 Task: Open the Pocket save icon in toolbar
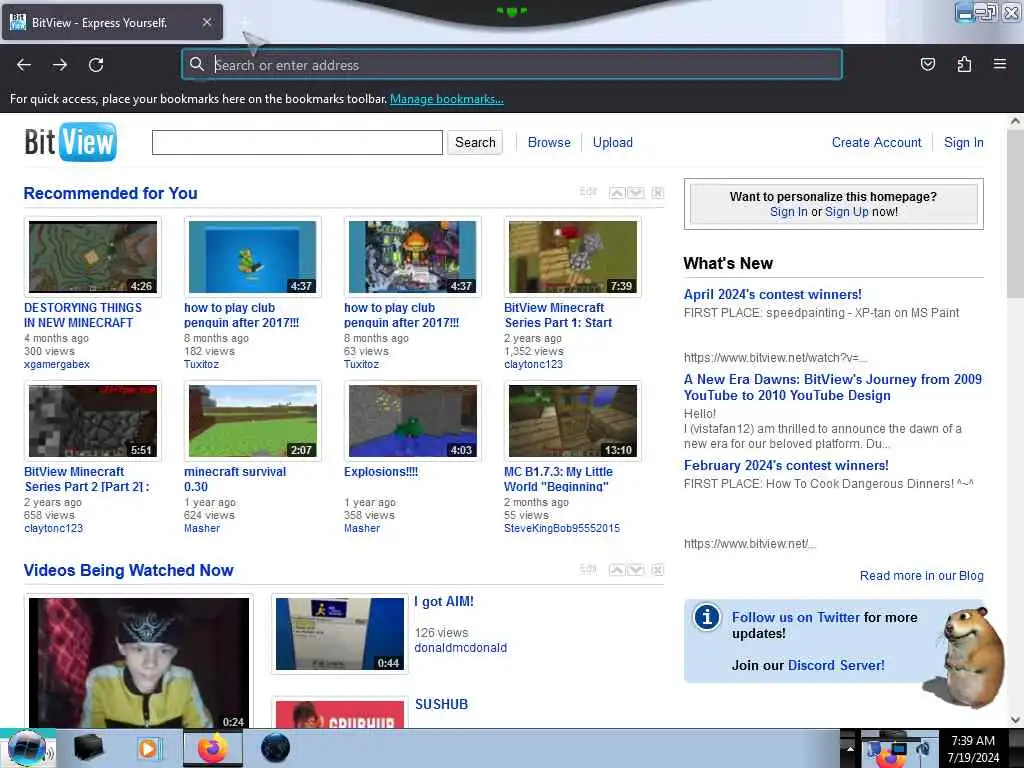coord(927,64)
